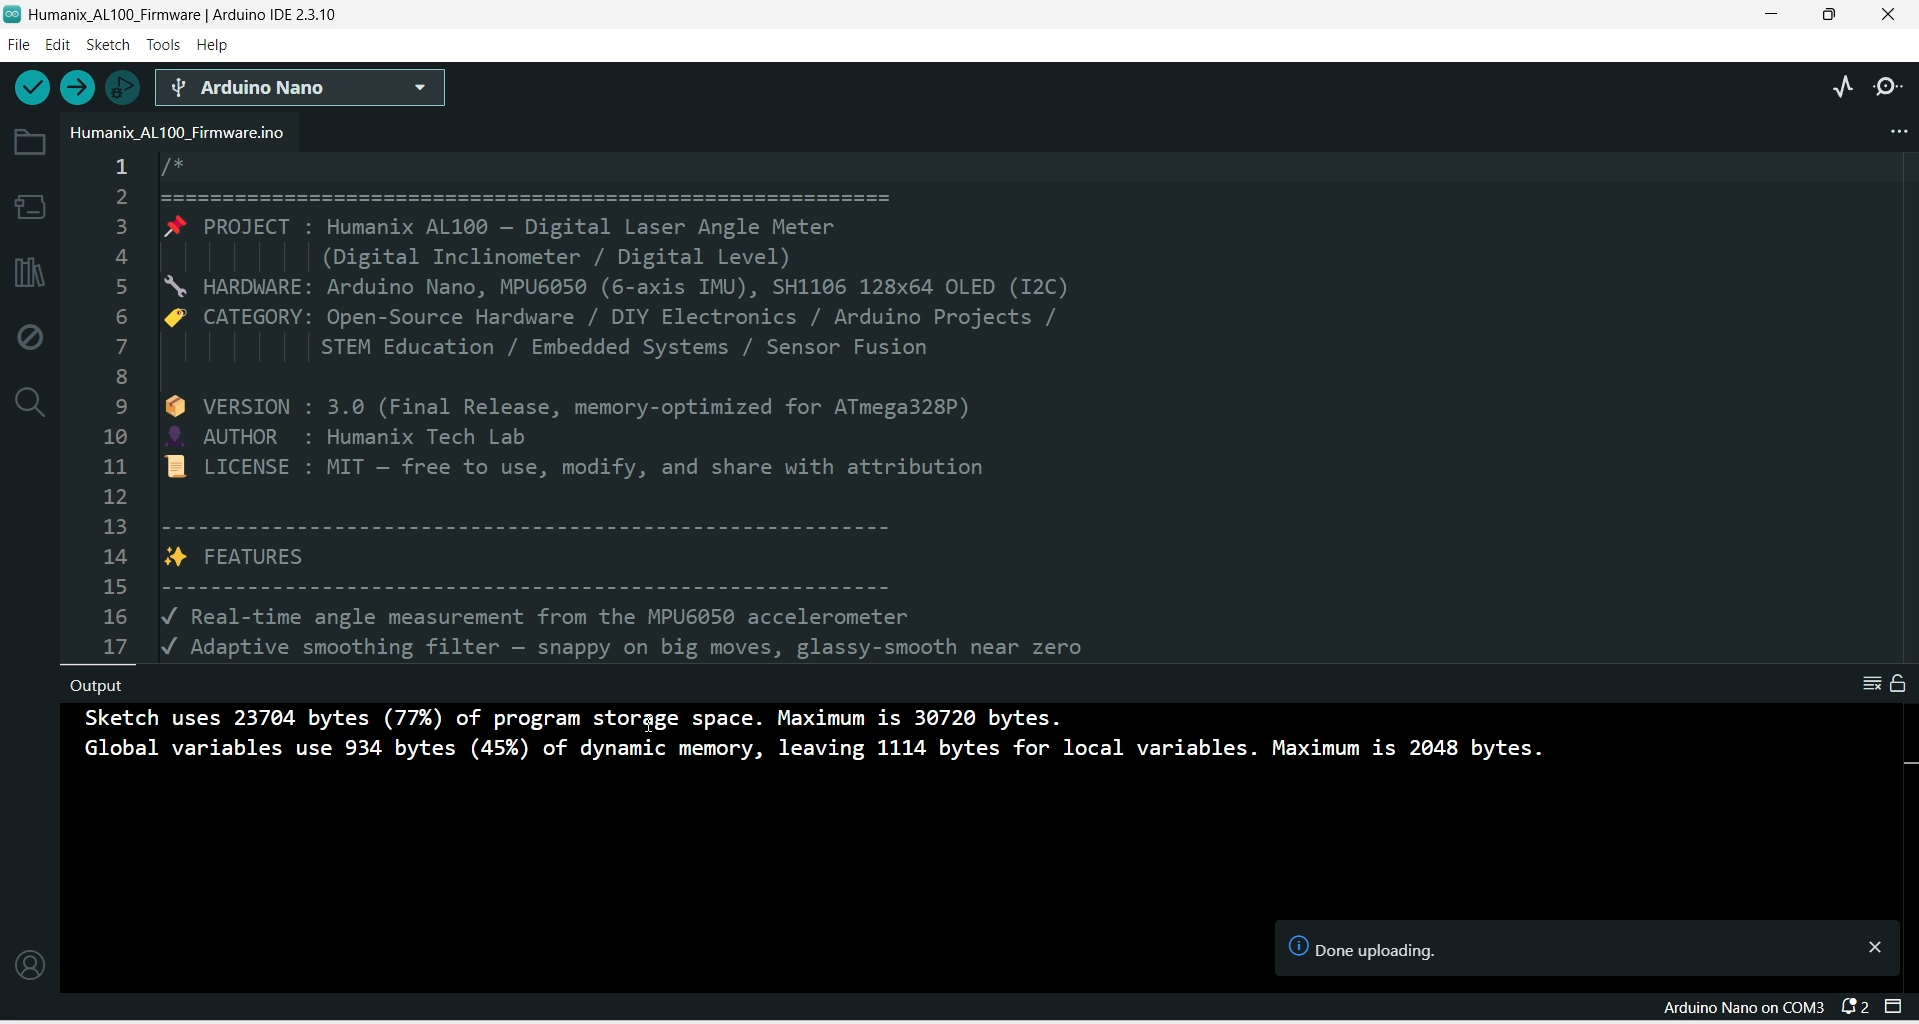Click the VERSION : 3.0 comment line

(x=567, y=408)
